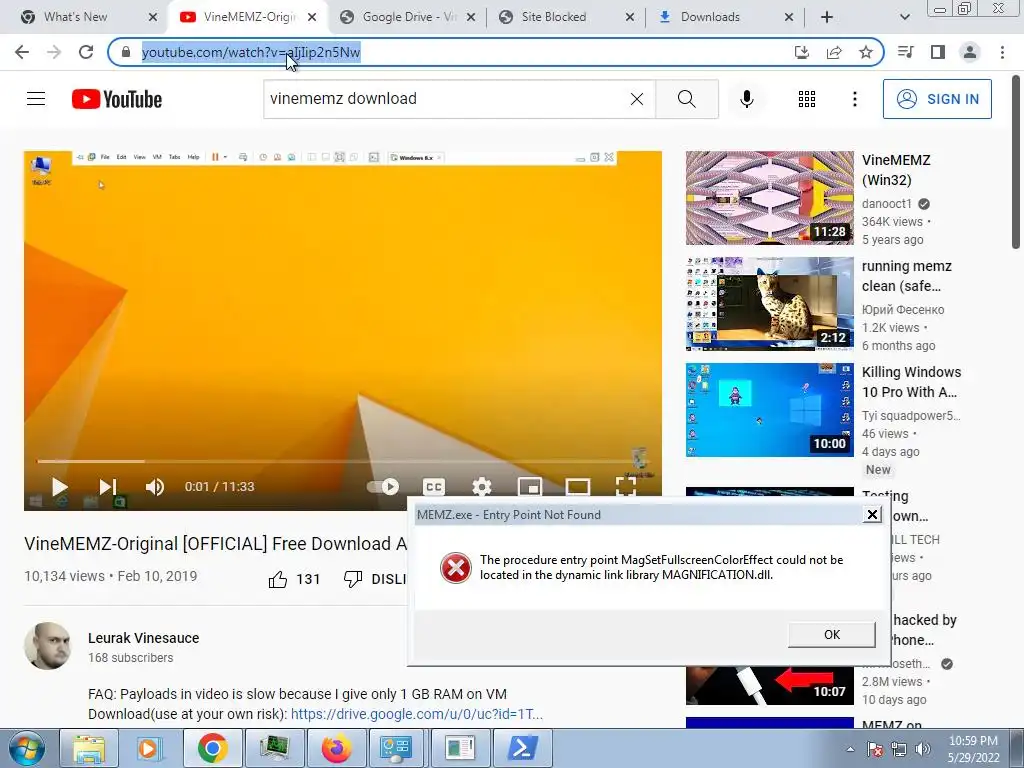Image resolution: width=1024 pixels, height=768 pixels.
Task: Open the tab search dropdown
Action: click(904, 17)
